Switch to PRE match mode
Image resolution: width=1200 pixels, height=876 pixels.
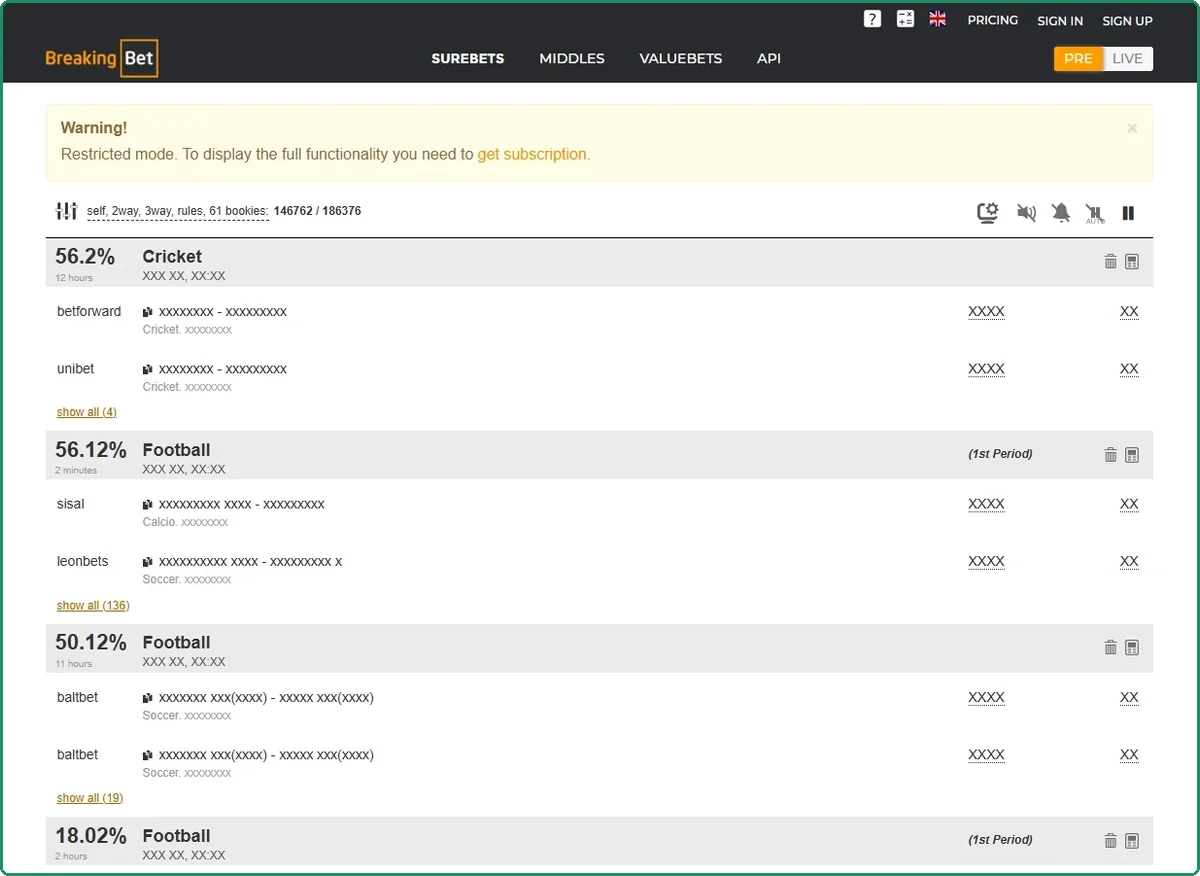pyautogui.click(x=1078, y=58)
